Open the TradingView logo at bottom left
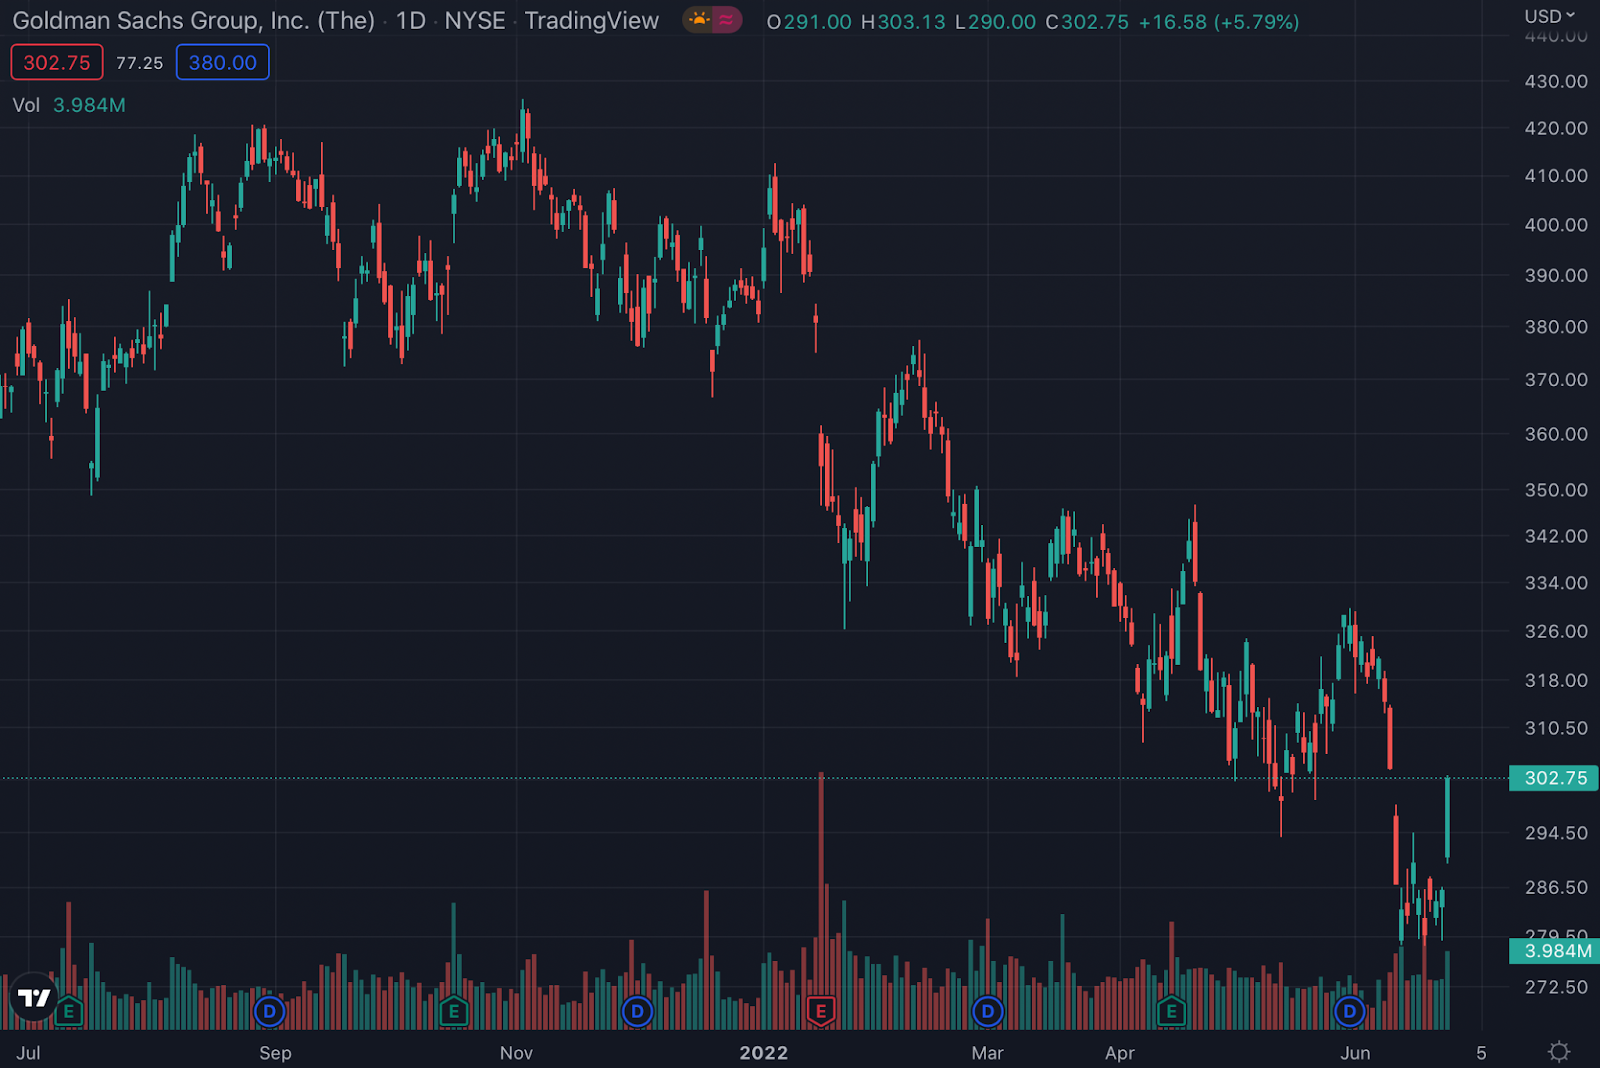This screenshot has width=1600, height=1068. 34,997
